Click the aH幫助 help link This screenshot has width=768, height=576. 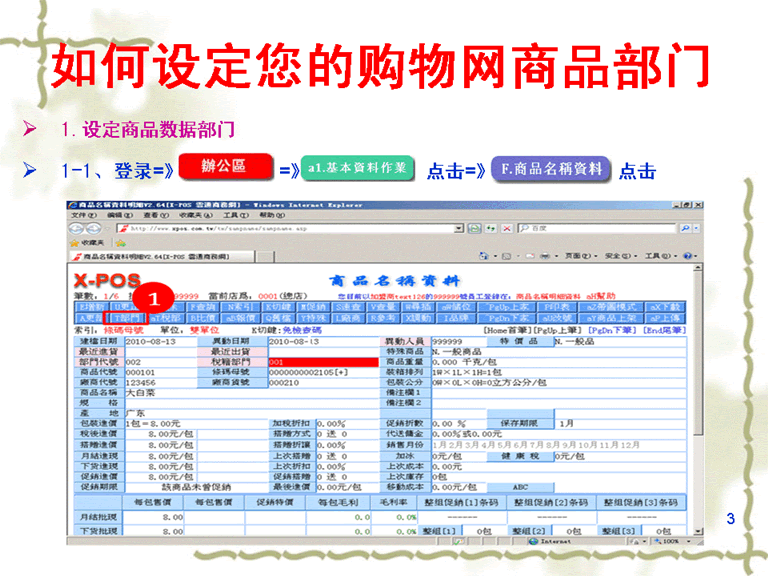(600, 296)
